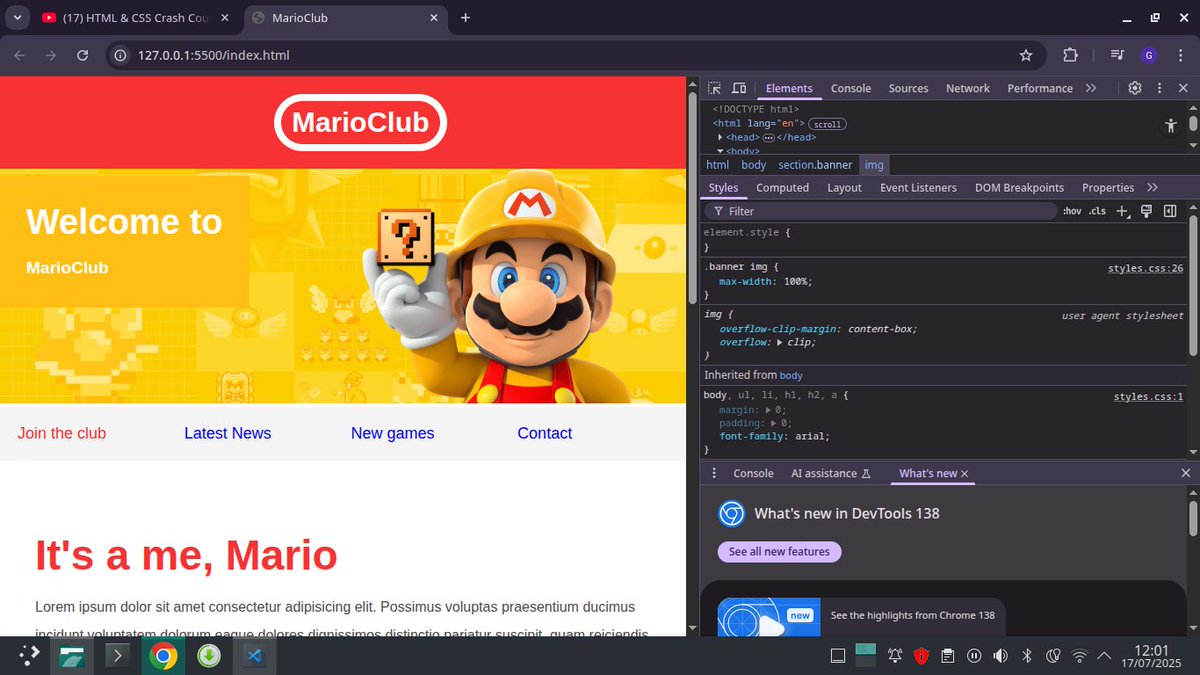Image resolution: width=1200 pixels, height=675 pixels.
Task: Open the media control icon in Chrome toolbar
Action: [x=1118, y=55]
